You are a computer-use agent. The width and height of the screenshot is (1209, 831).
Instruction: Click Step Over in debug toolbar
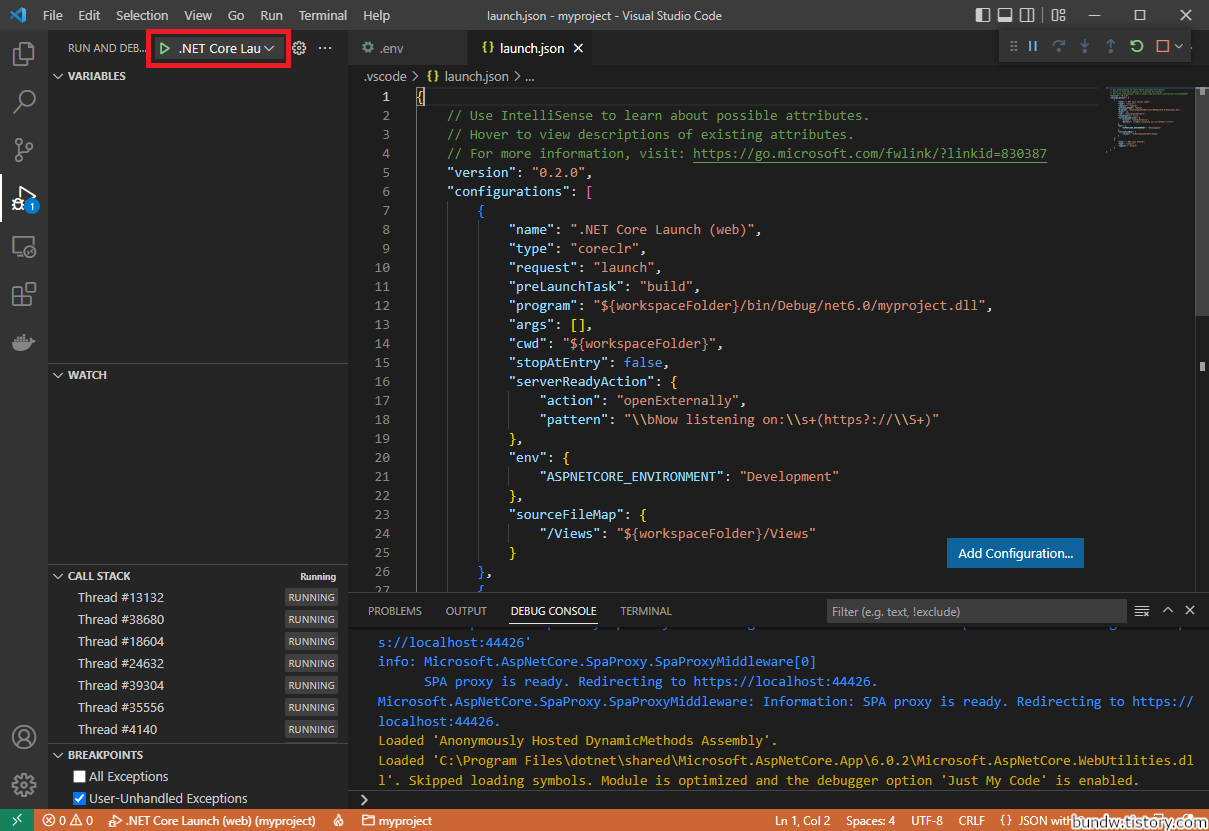tap(1059, 46)
